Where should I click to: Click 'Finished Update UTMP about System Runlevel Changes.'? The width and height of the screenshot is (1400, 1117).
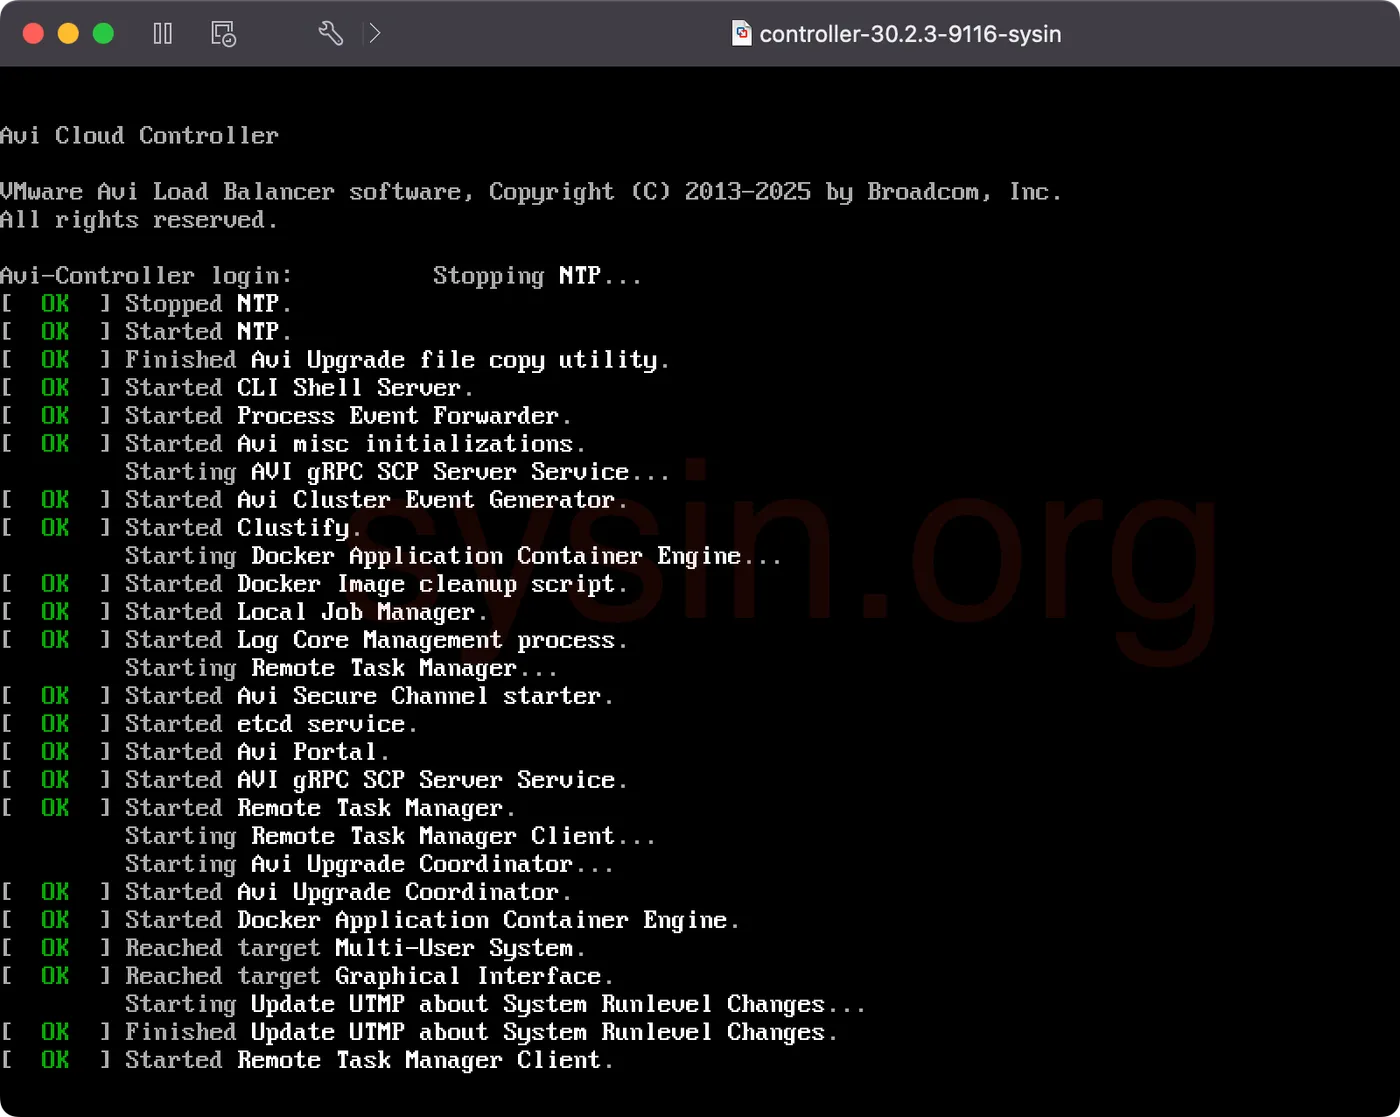481,1032
